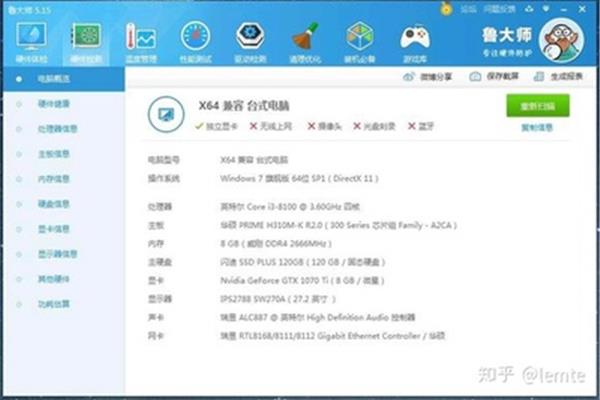This screenshot has height=400, width=600.
Task: Click the 复制信息 copy info link
Action: point(537,128)
